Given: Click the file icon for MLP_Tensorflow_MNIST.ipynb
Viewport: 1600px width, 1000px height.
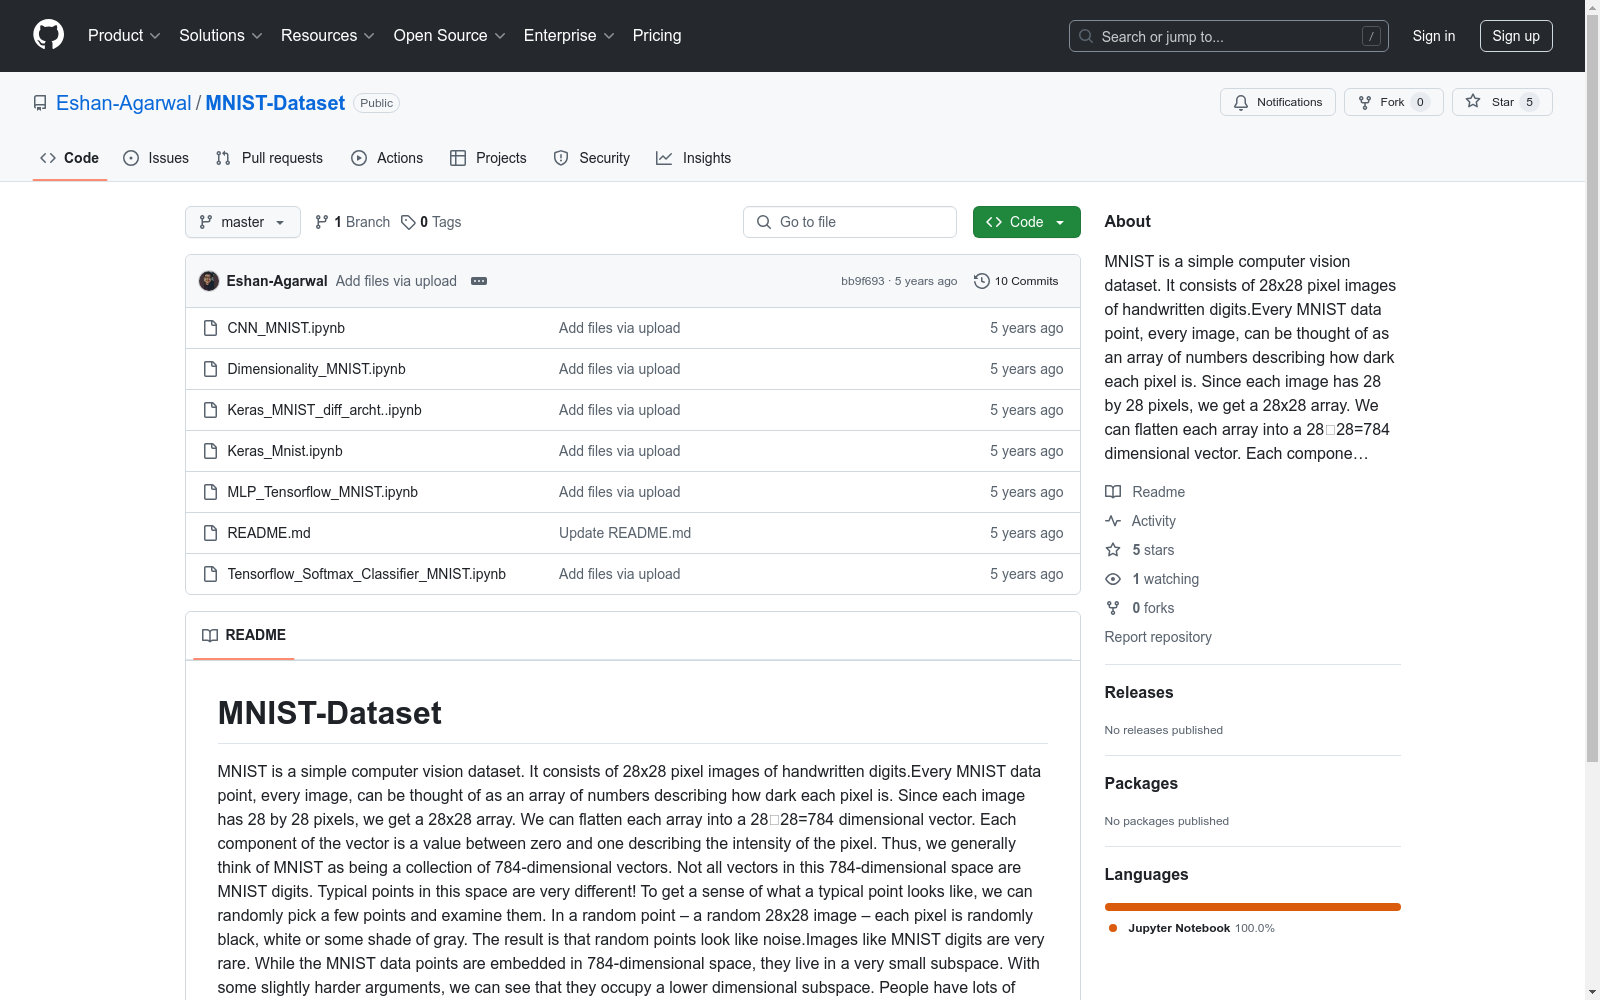Looking at the screenshot, I should [210, 492].
